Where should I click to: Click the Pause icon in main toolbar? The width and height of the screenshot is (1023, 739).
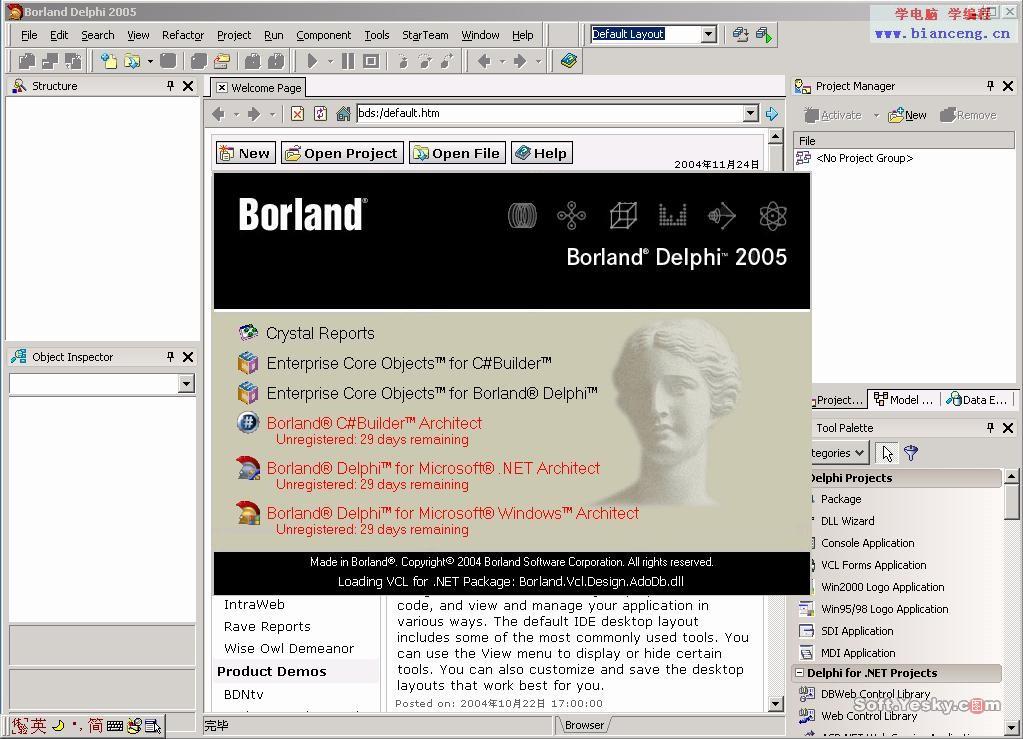pyautogui.click(x=348, y=61)
